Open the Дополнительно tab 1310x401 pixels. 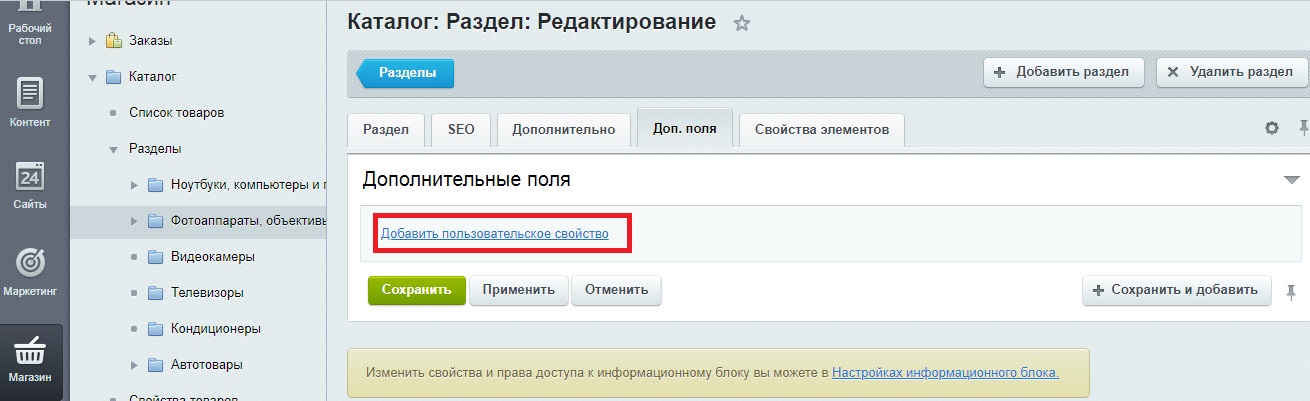click(x=563, y=130)
